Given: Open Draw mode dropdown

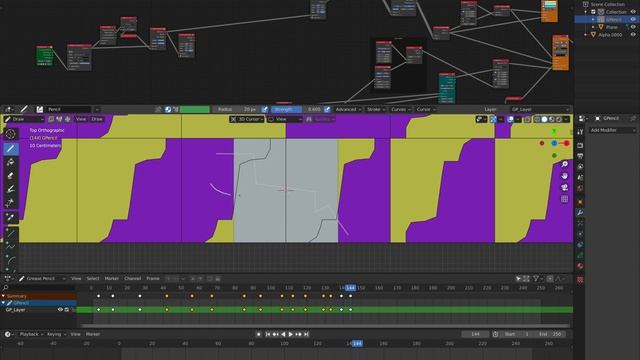Looking at the screenshot, I should [x=24, y=119].
